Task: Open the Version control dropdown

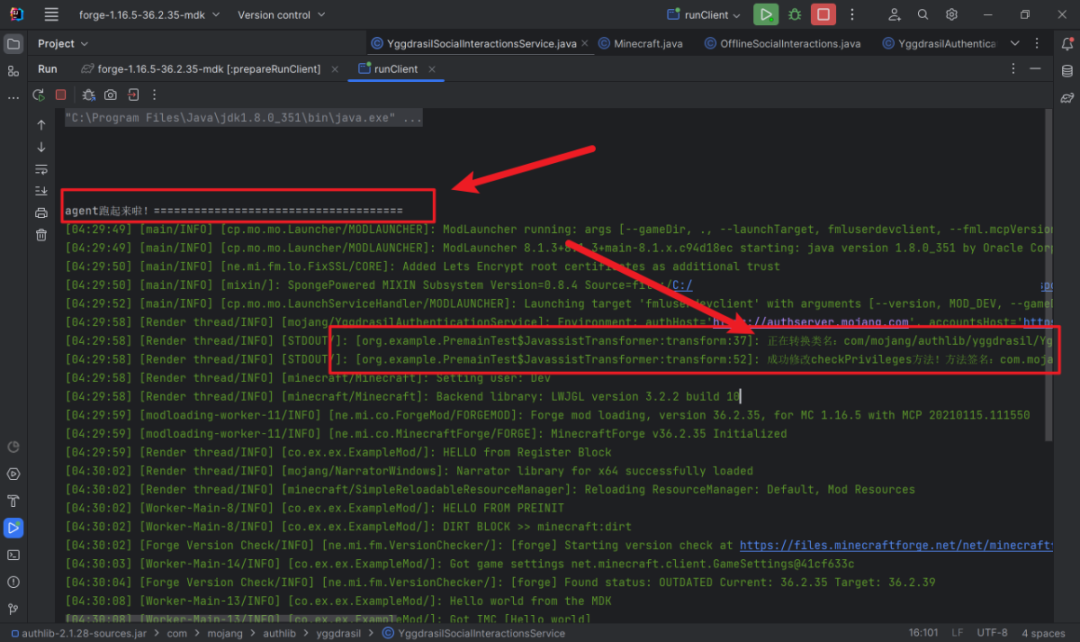Action: 281,14
